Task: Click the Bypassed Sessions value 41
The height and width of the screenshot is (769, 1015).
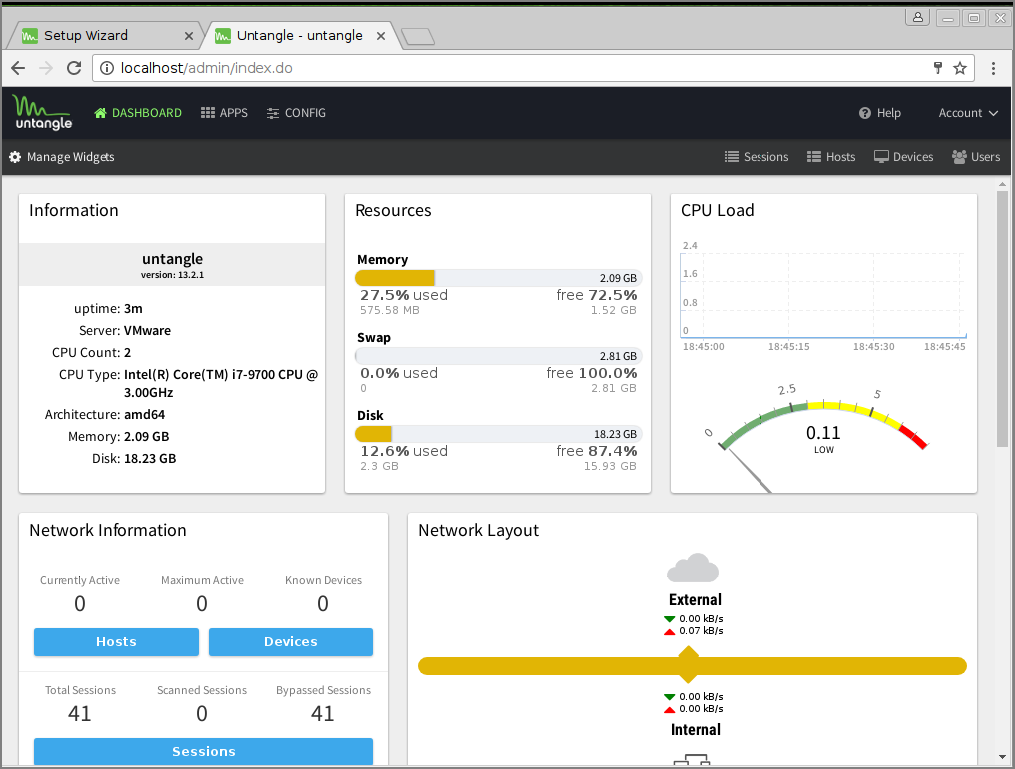Action: 322,713
